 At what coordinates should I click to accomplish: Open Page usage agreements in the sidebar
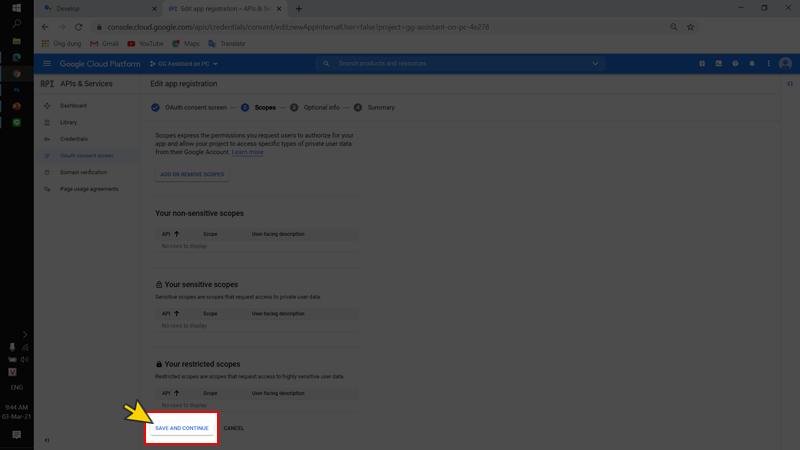[x=89, y=189]
